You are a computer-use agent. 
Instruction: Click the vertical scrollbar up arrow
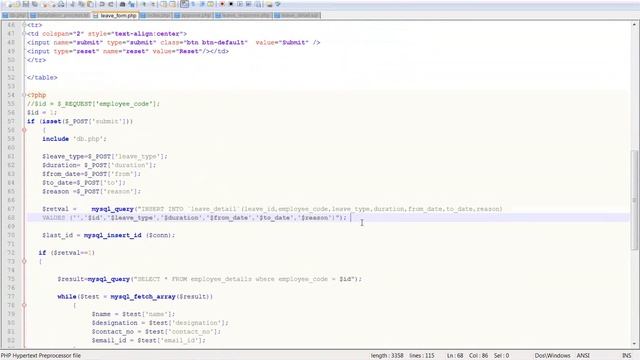pos(635,25)
